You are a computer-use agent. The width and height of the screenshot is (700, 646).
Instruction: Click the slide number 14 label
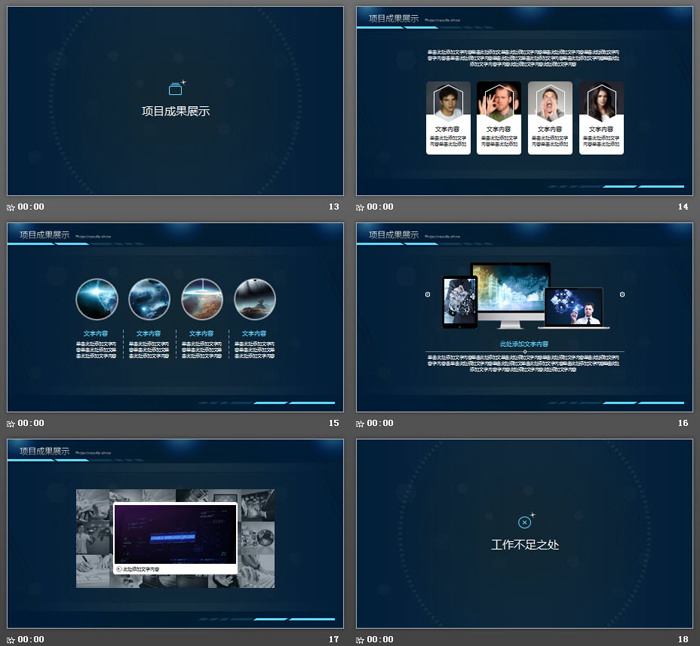pos(683,207)
